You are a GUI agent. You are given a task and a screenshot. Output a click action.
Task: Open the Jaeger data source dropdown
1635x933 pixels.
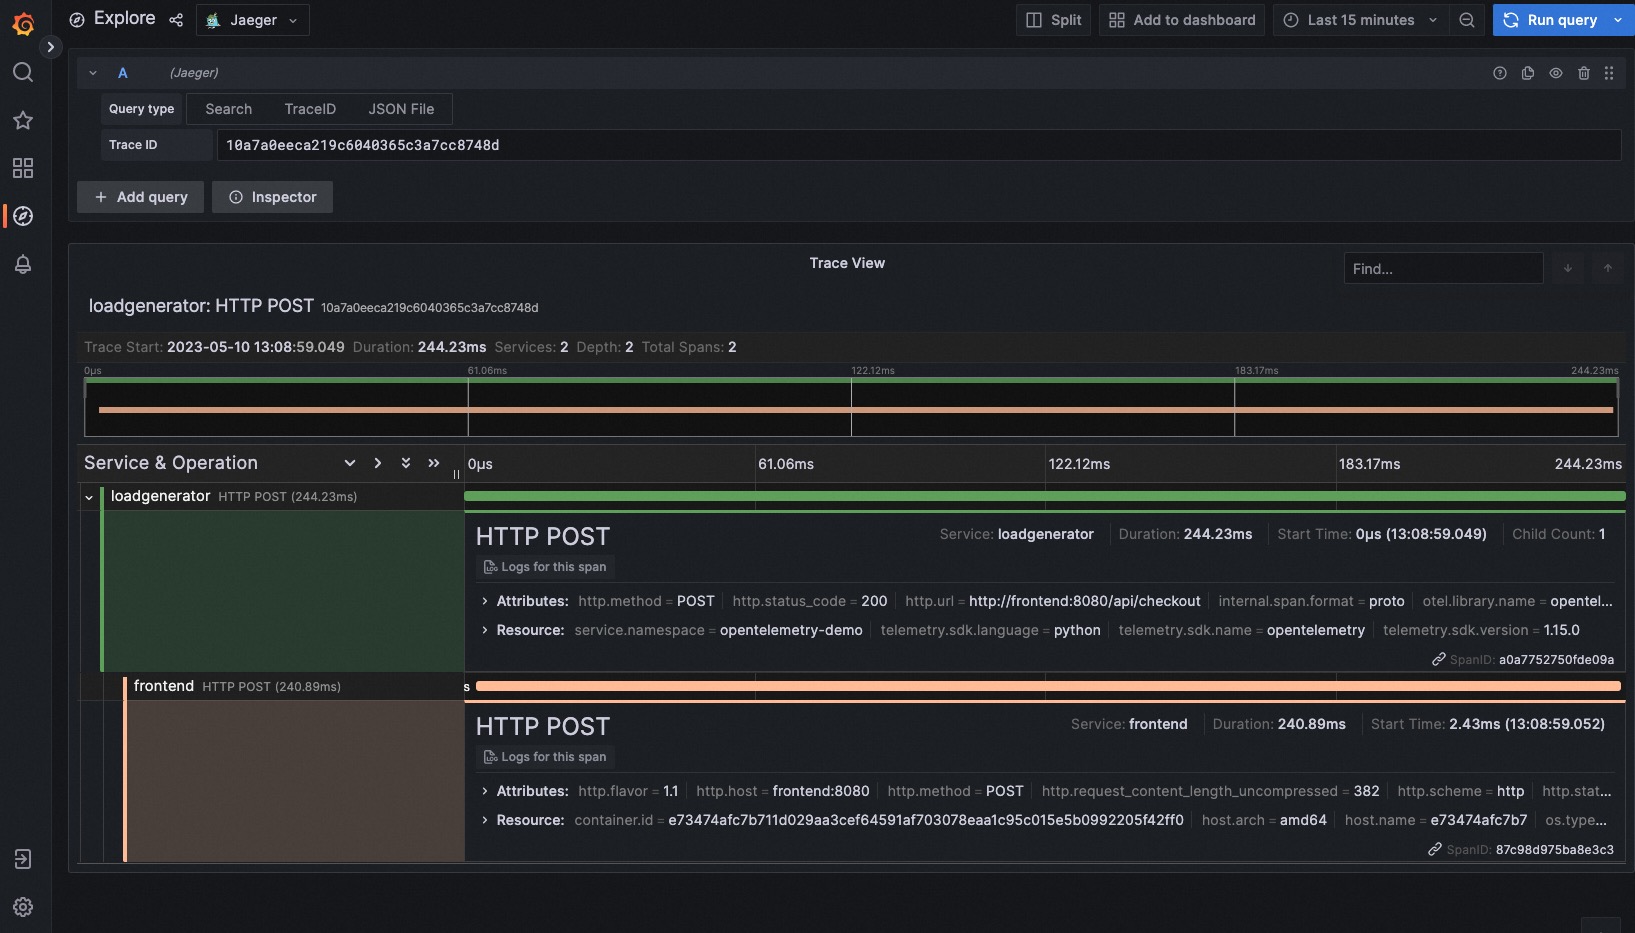pyautogui.click(x=253, y=20)
